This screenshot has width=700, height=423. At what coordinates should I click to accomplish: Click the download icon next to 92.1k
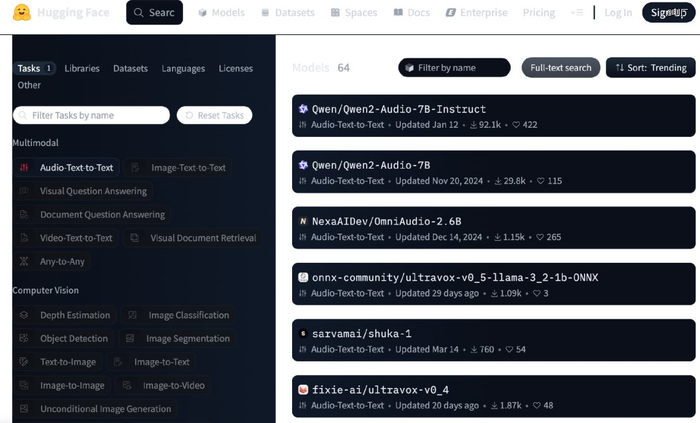473,125
